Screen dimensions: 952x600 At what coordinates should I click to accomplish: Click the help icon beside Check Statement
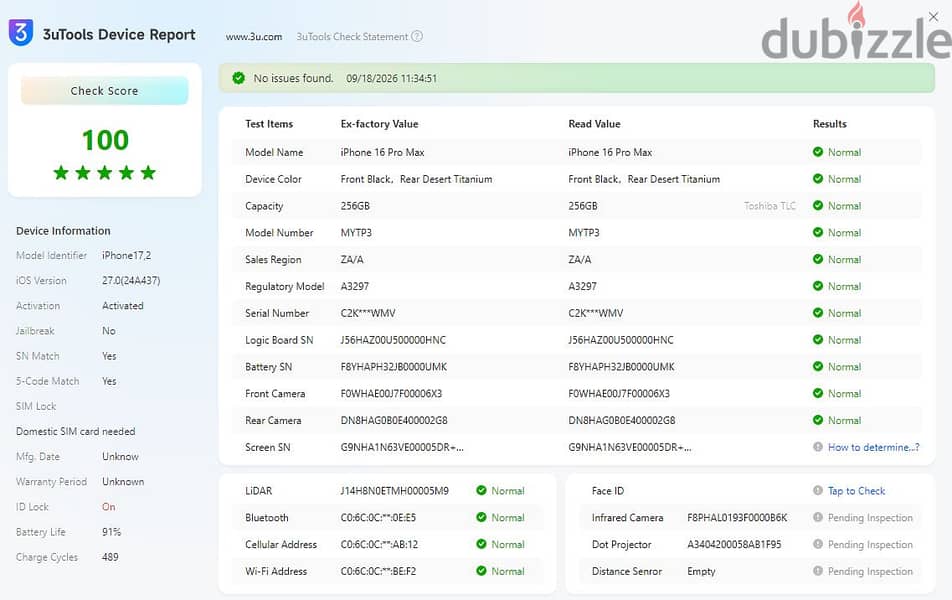click(x=416, y=36)
